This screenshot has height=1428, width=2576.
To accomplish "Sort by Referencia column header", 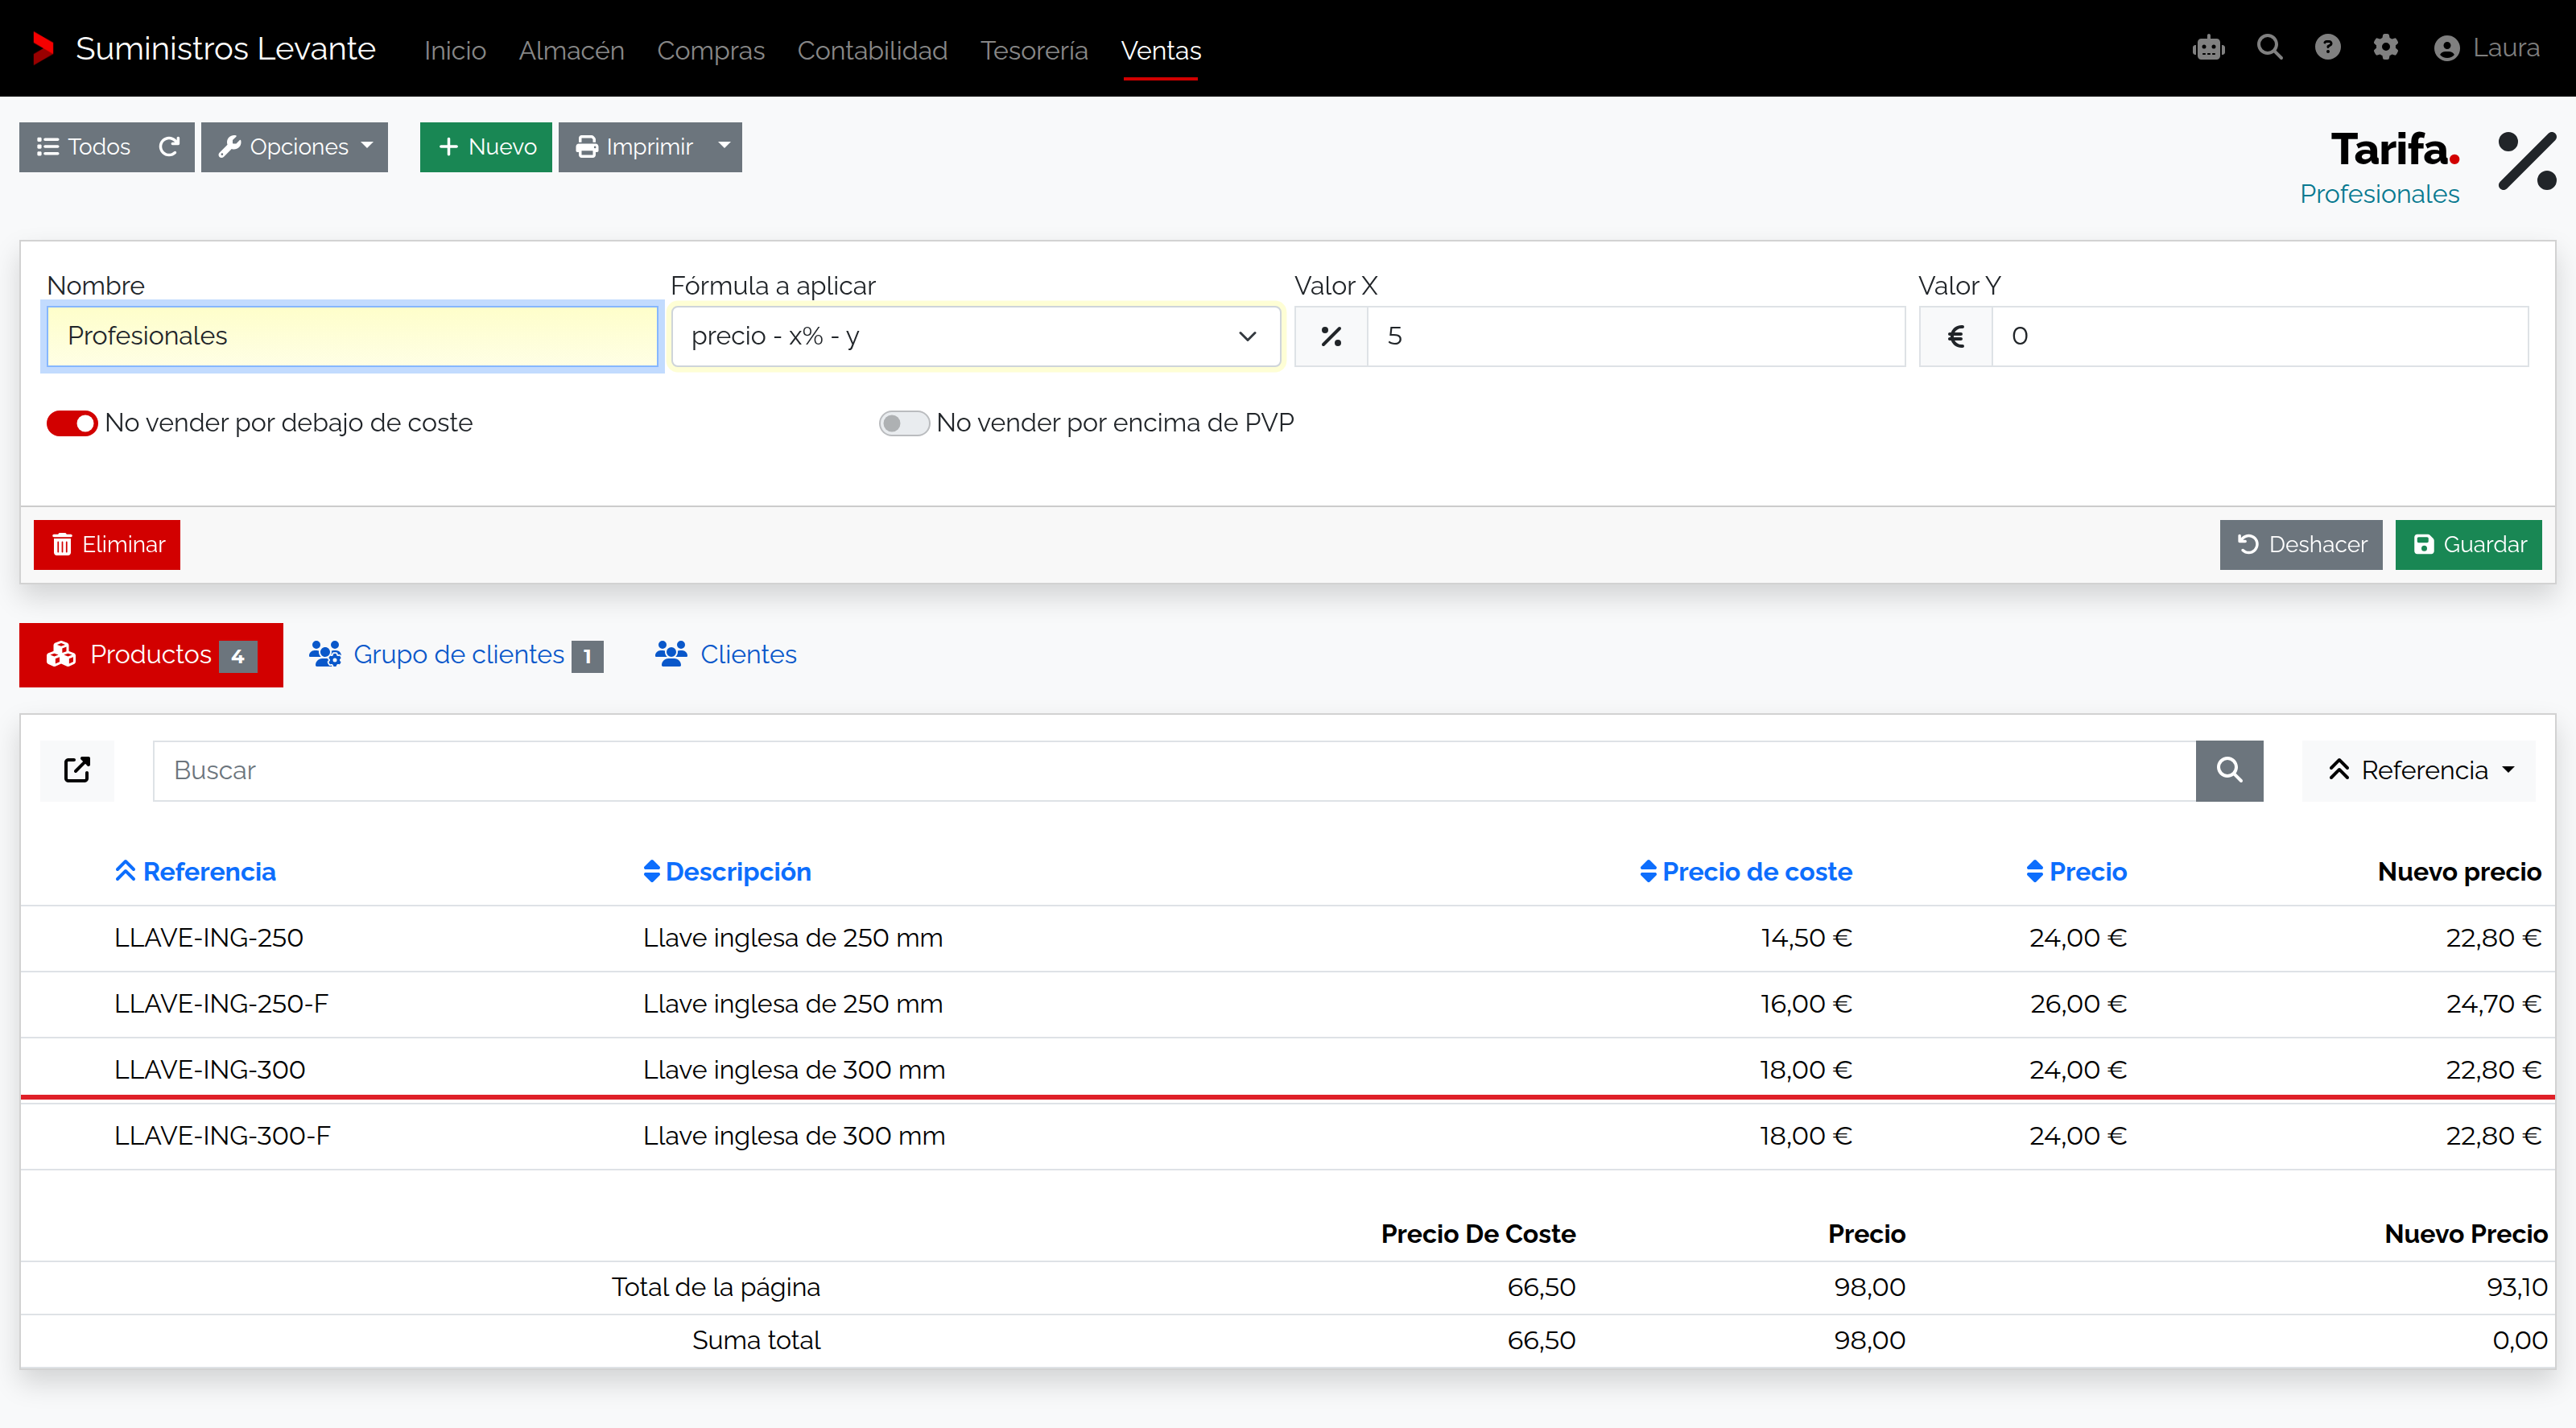I will (x=195, y=872).
